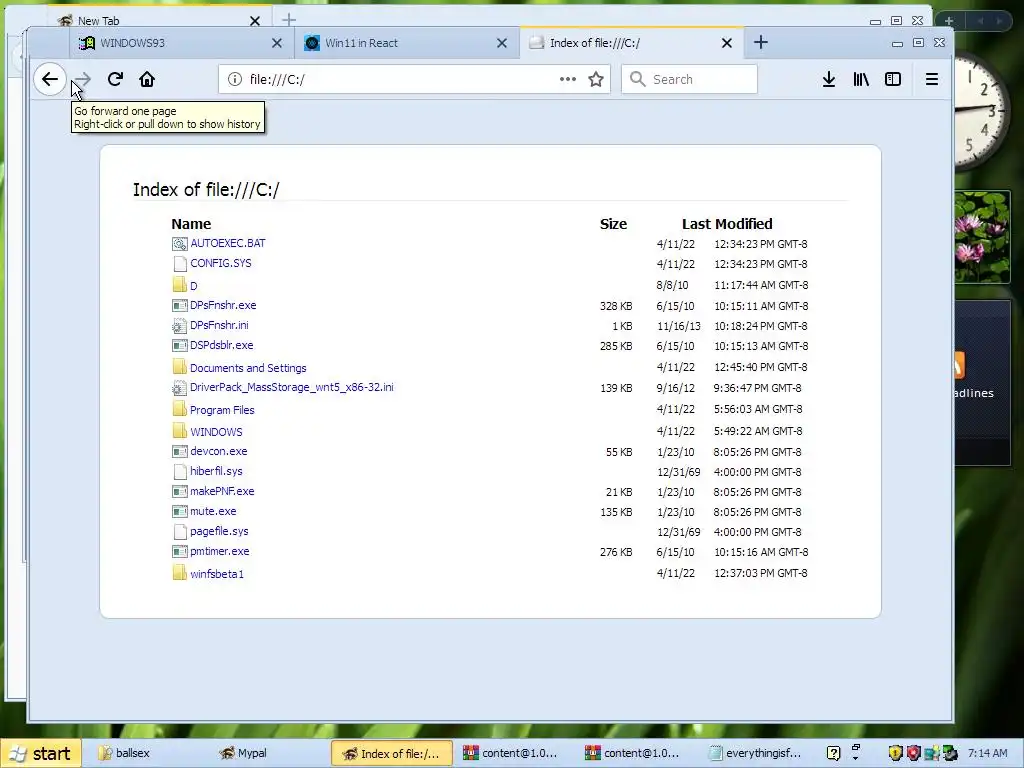Select Index of file:/ taskbar button
The width and height of the screenshot is (1024, 768).
click(392, 754)
